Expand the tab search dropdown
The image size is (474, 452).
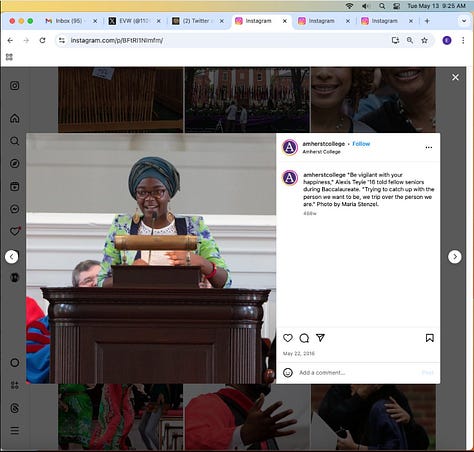pos(464,21)
